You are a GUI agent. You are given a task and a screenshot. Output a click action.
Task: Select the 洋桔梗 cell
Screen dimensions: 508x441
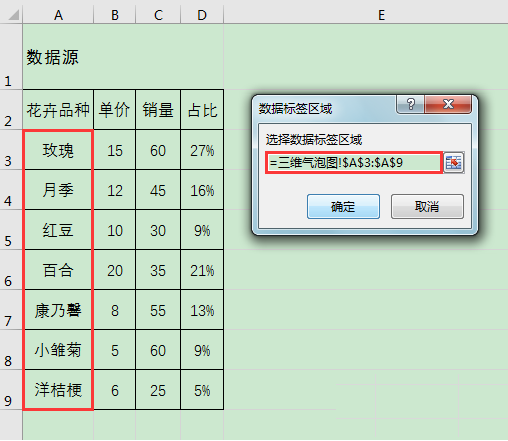pyautogui.click(x=58, y=390)
